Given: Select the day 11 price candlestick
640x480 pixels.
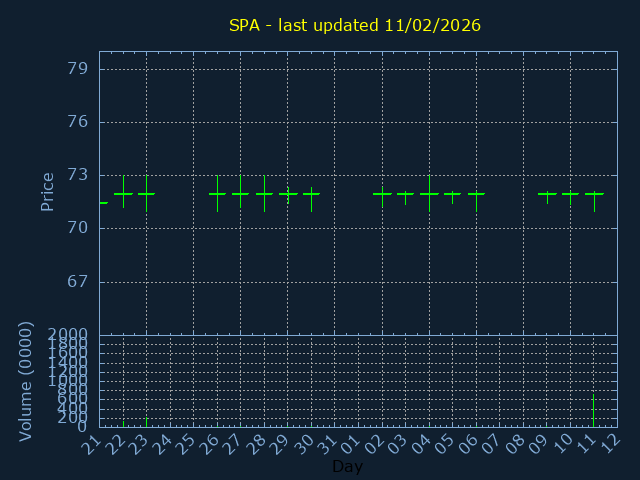Looking at the screenshot, I should pyautogui.click(x=594, y=193).
